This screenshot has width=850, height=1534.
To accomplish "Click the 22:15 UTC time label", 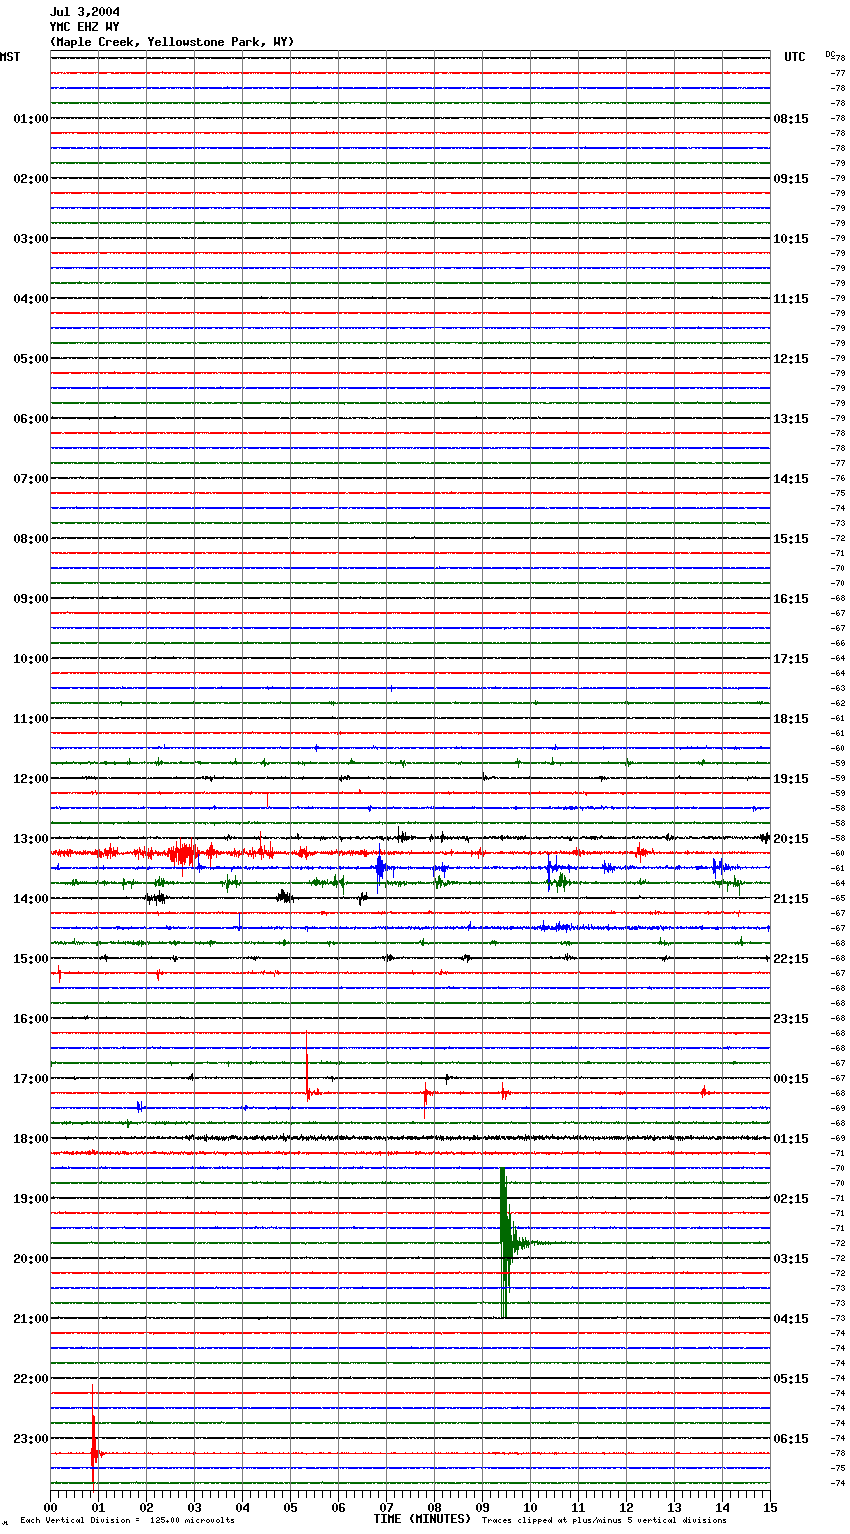I will (791, 959).
